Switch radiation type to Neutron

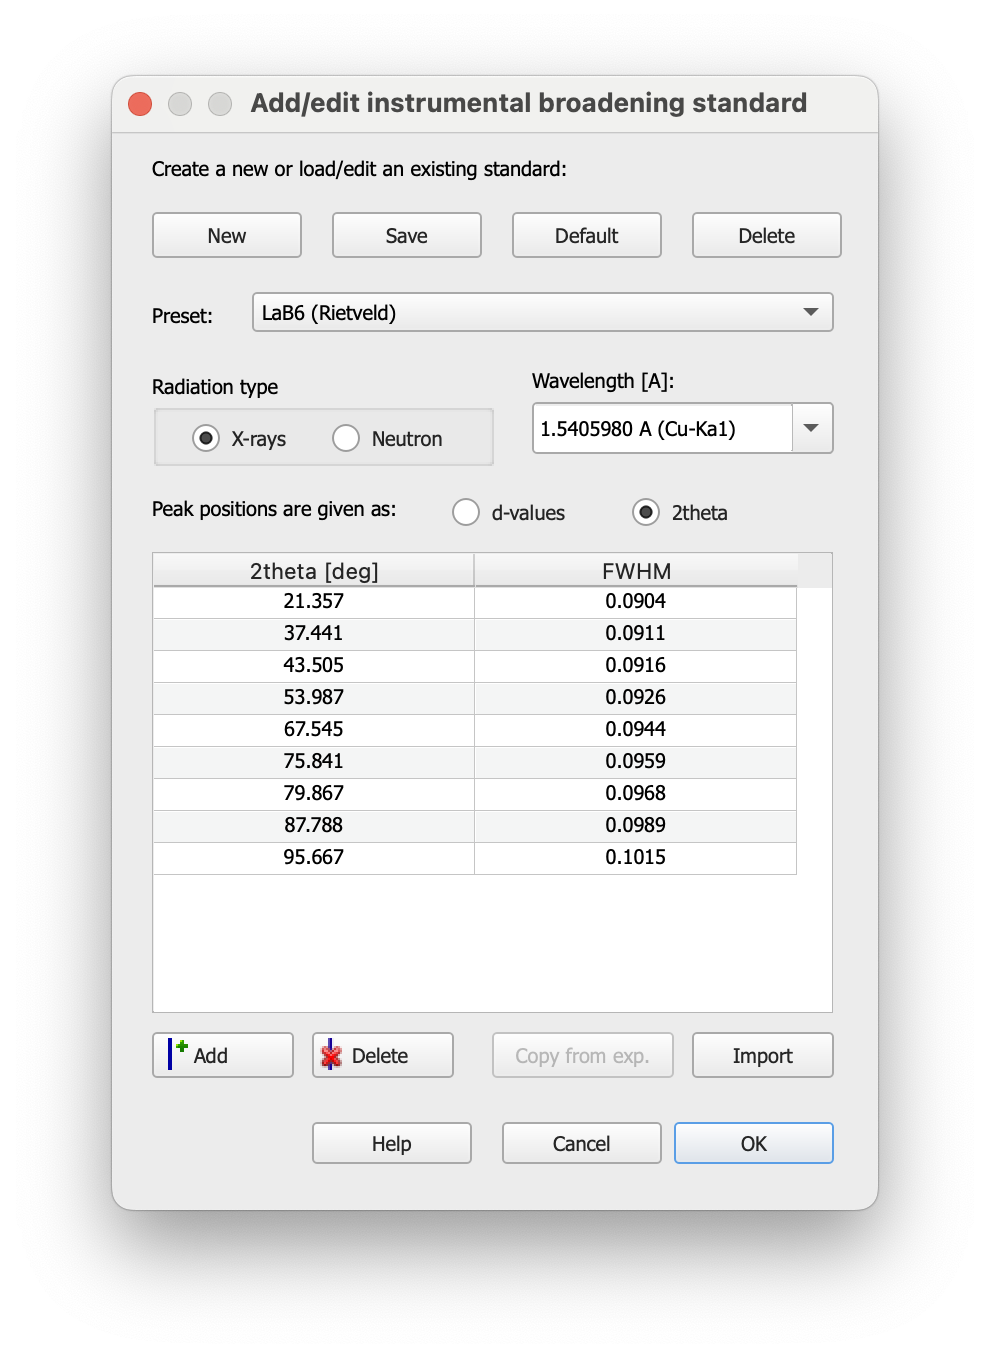pos(346,437)
